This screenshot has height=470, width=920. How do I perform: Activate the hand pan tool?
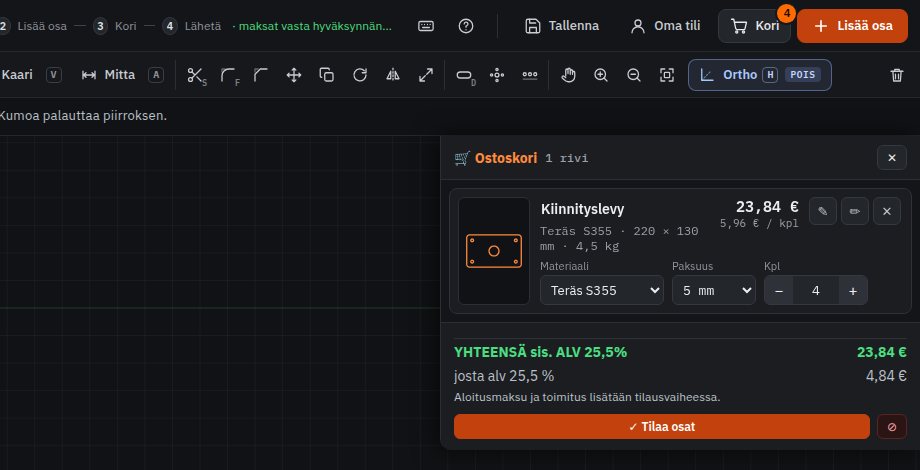[568, 75]
